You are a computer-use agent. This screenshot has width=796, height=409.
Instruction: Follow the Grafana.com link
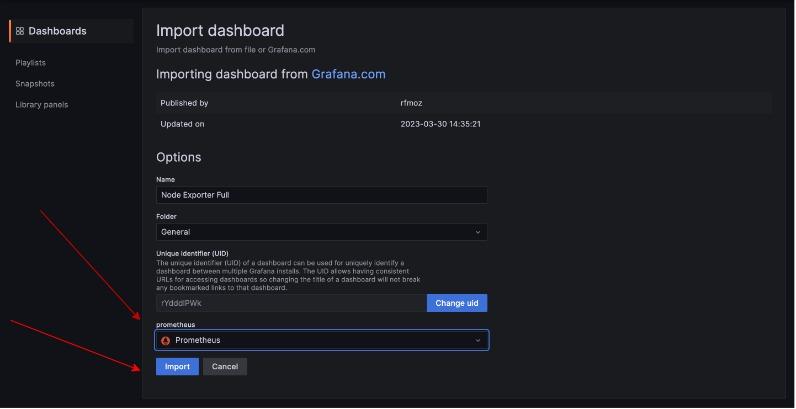point(348,74)
